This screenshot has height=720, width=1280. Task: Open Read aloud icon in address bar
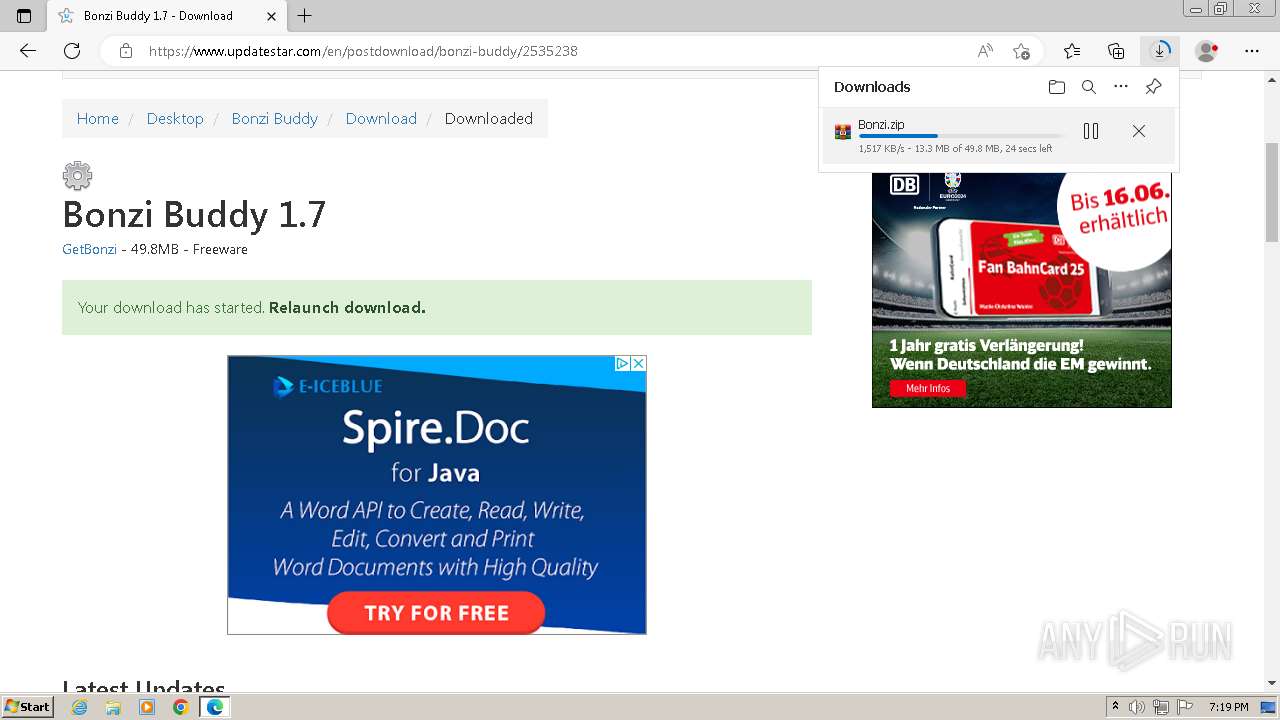(x=985, y=51)
